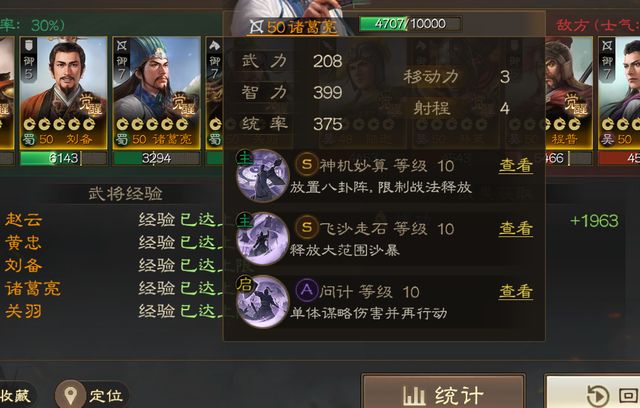This screenshot has height=408, width=640.
Task: Select the 程普 enemy portrait card
Action: coord(569,93)
